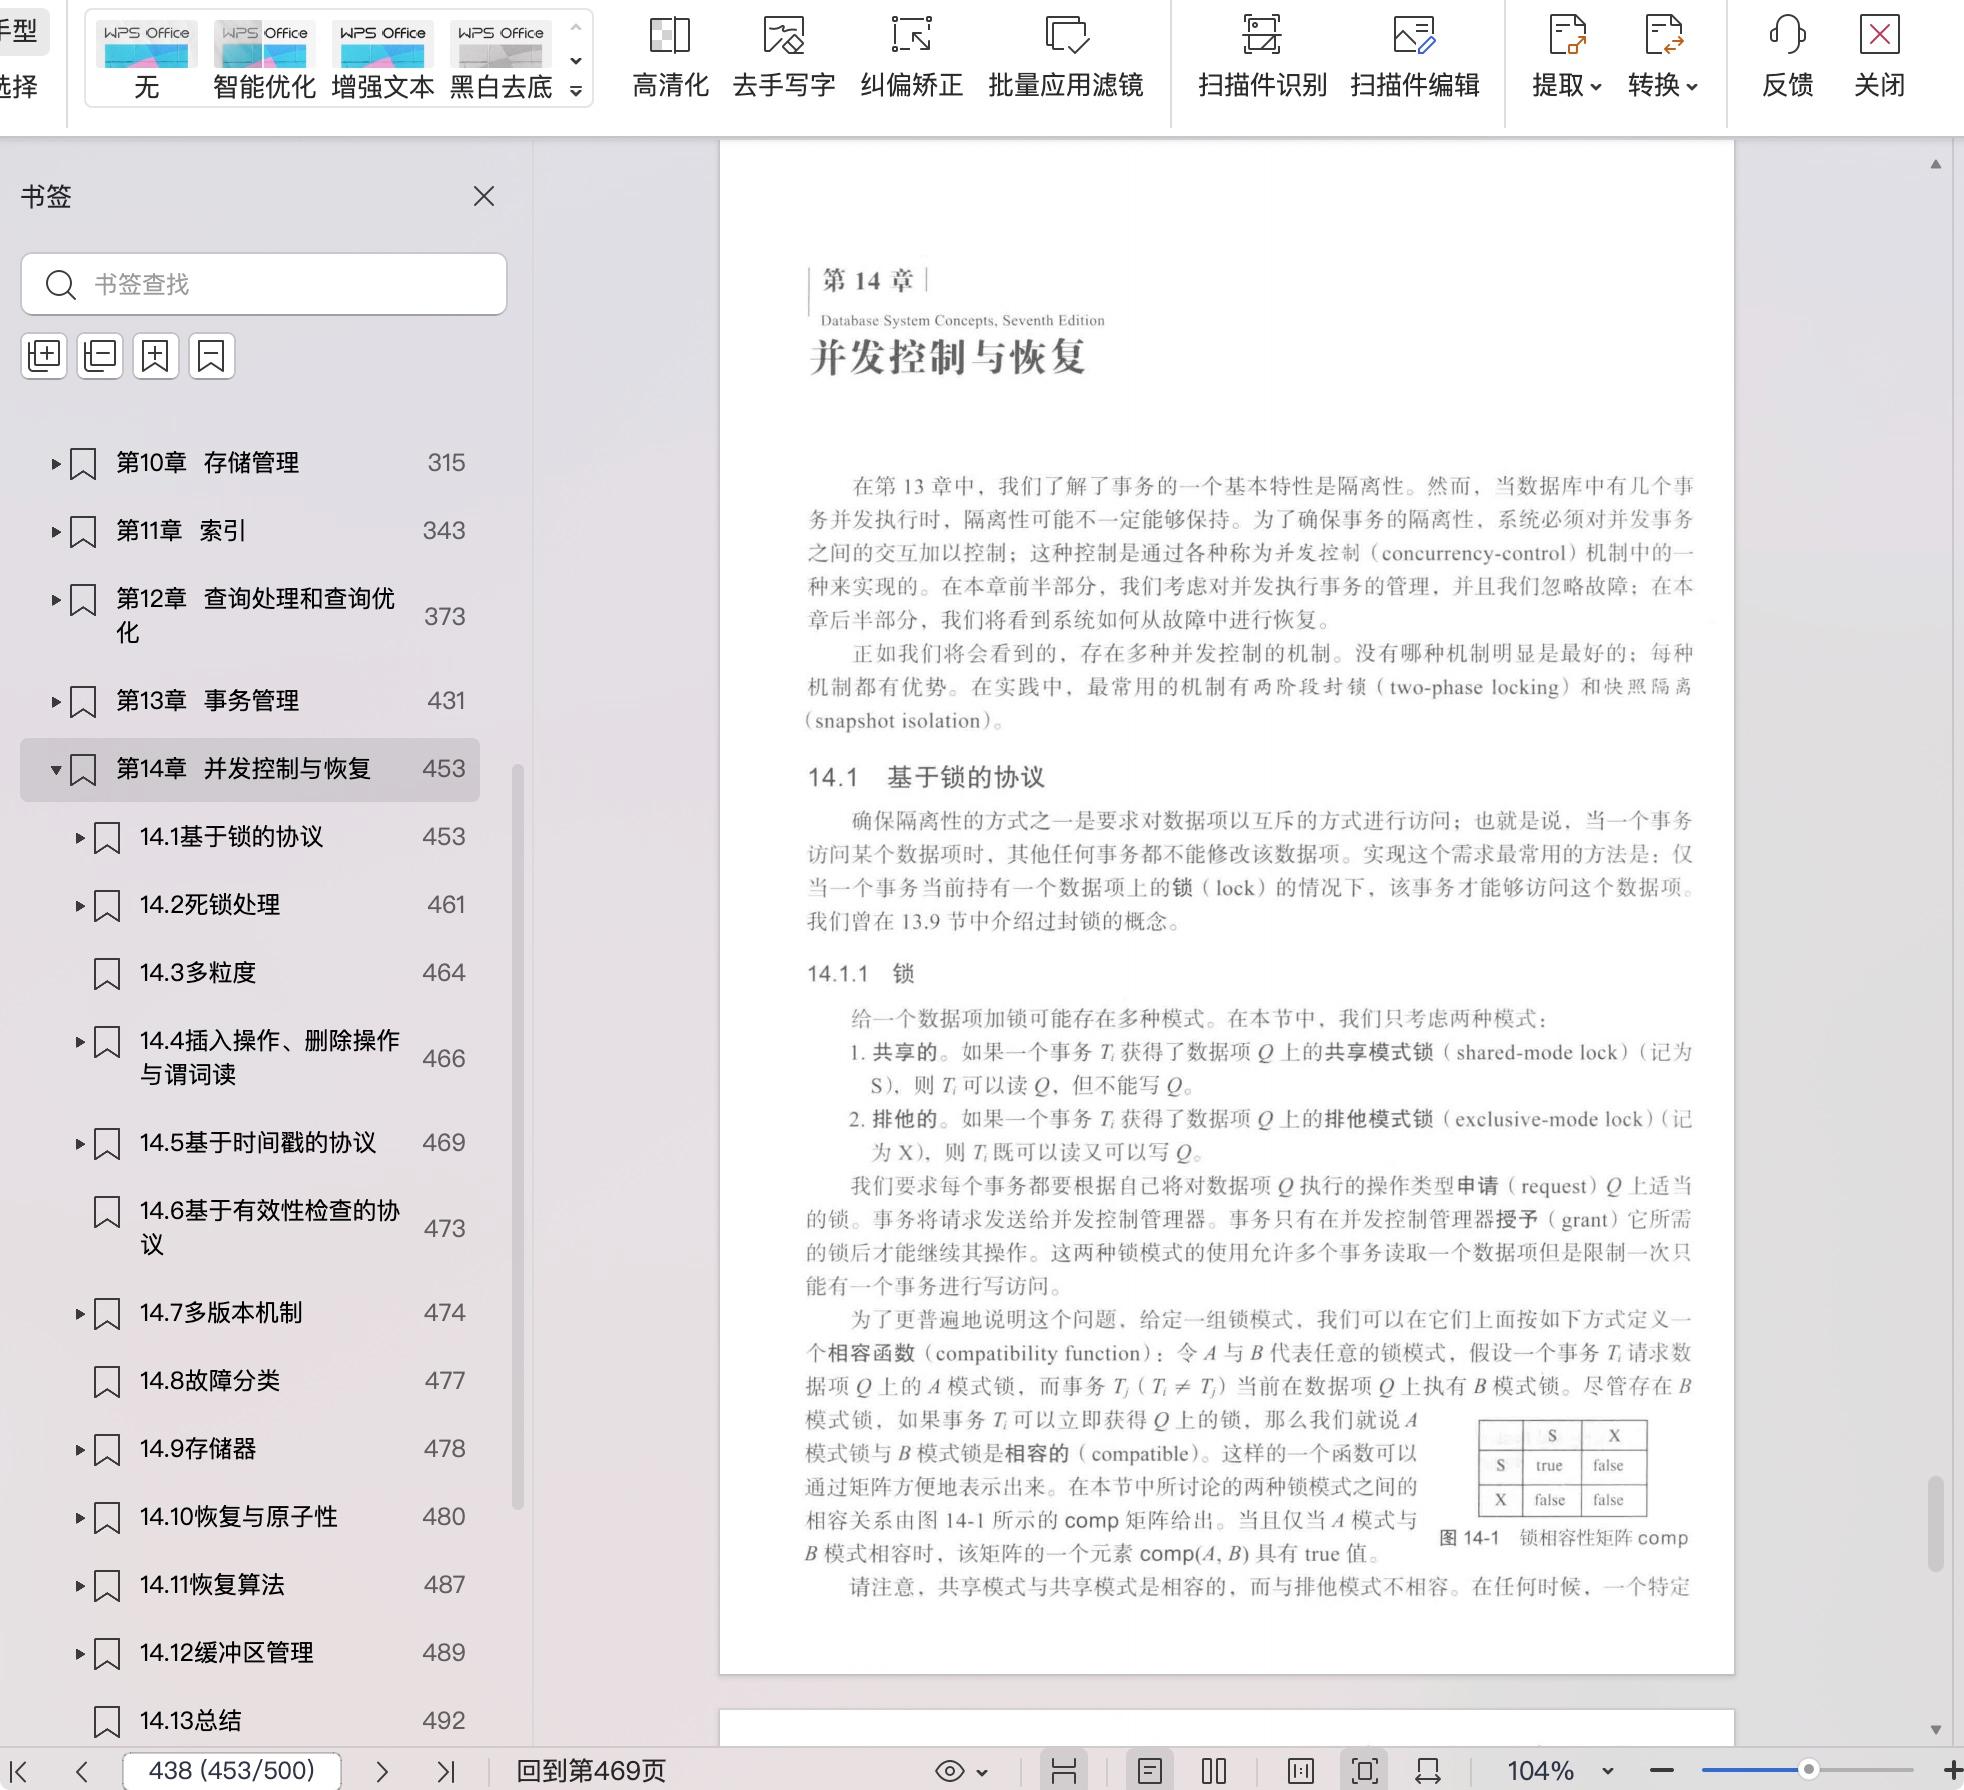
Task: Apply the 高清化 enhancement
Action: [670, 58]
